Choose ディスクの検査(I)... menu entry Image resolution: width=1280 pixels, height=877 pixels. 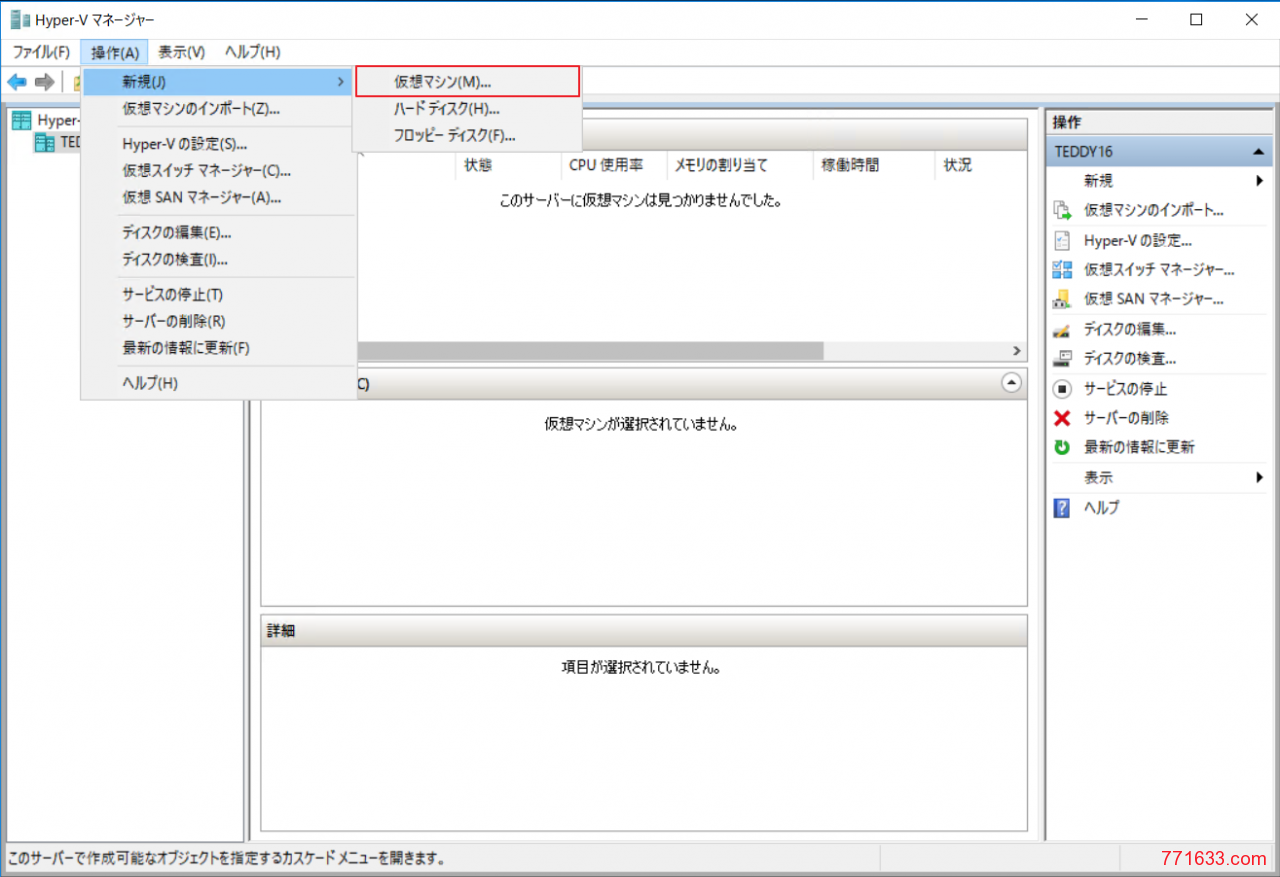coord(218,260)
